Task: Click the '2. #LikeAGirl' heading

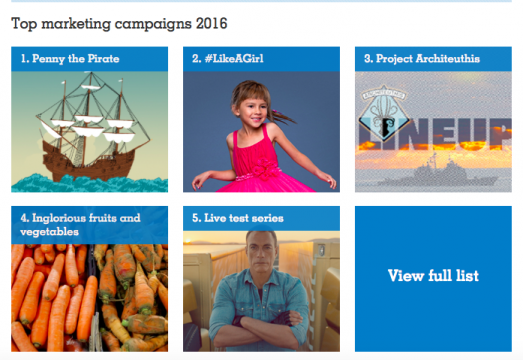Action: tap(228, 59)
